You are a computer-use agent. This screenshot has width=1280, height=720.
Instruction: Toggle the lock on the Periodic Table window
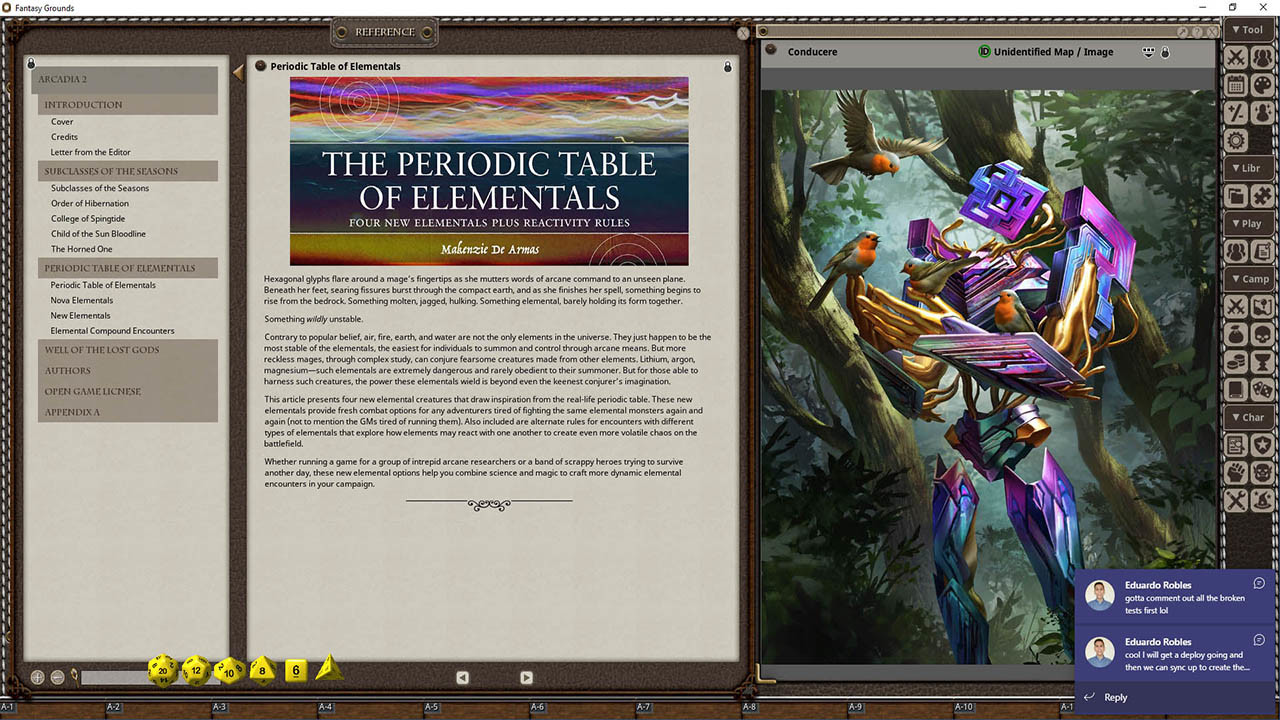click(x=727, y=66)
